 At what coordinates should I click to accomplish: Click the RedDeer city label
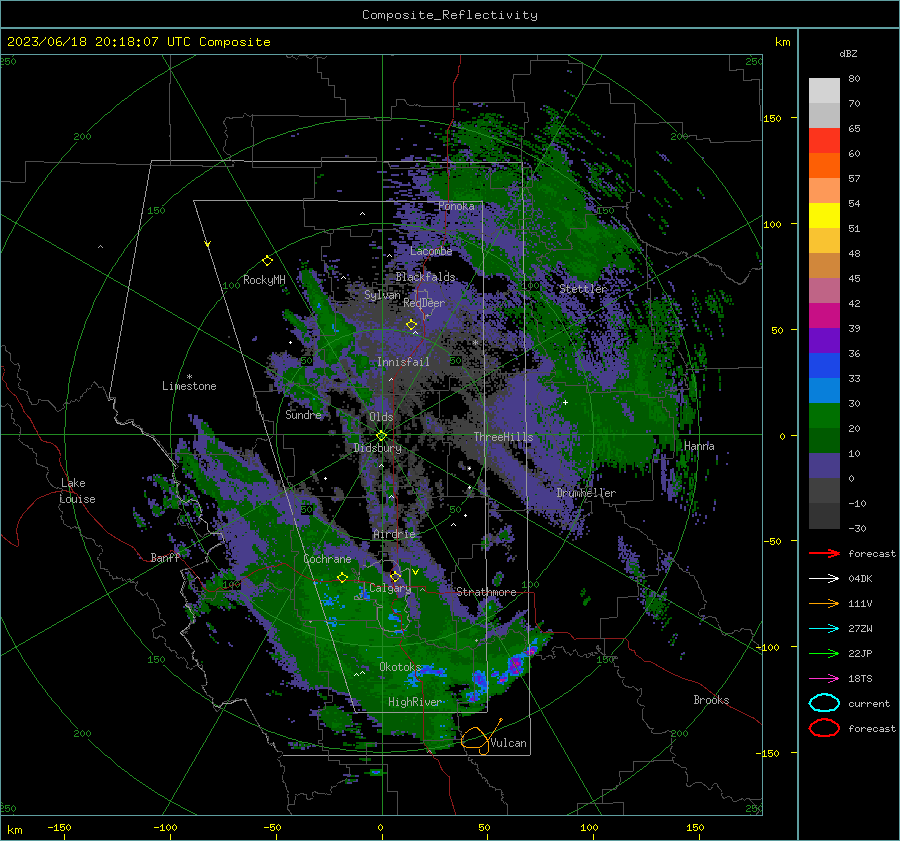424,303
